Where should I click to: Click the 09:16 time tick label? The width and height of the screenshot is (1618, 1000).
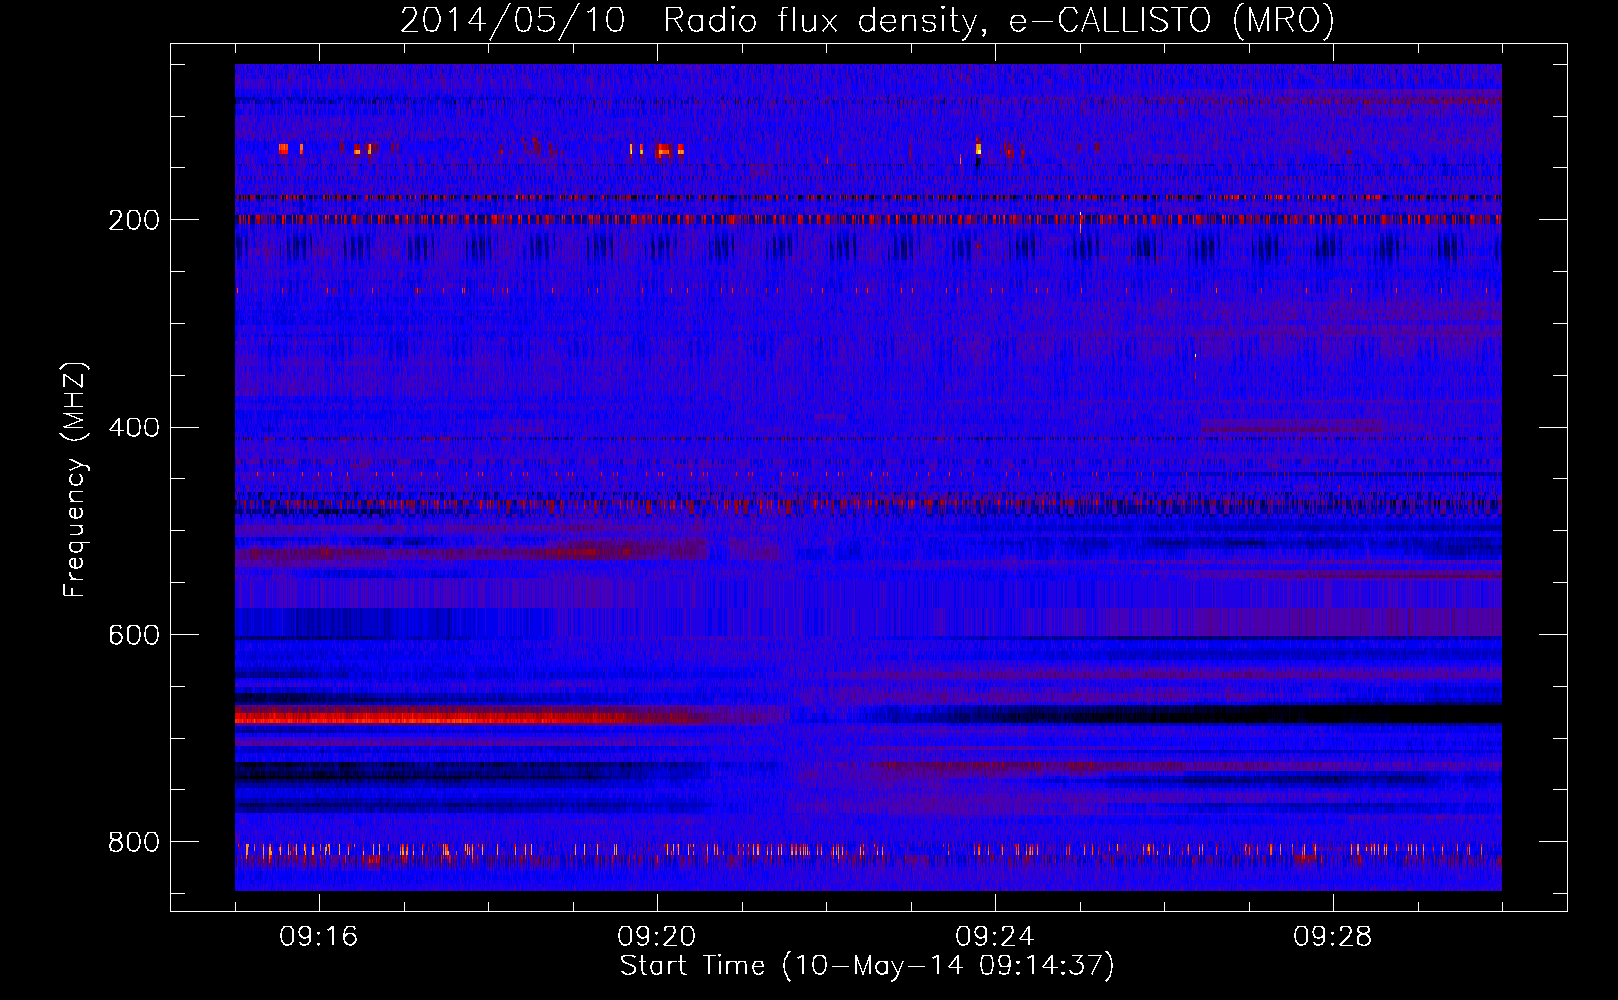(x=319, y=937)
